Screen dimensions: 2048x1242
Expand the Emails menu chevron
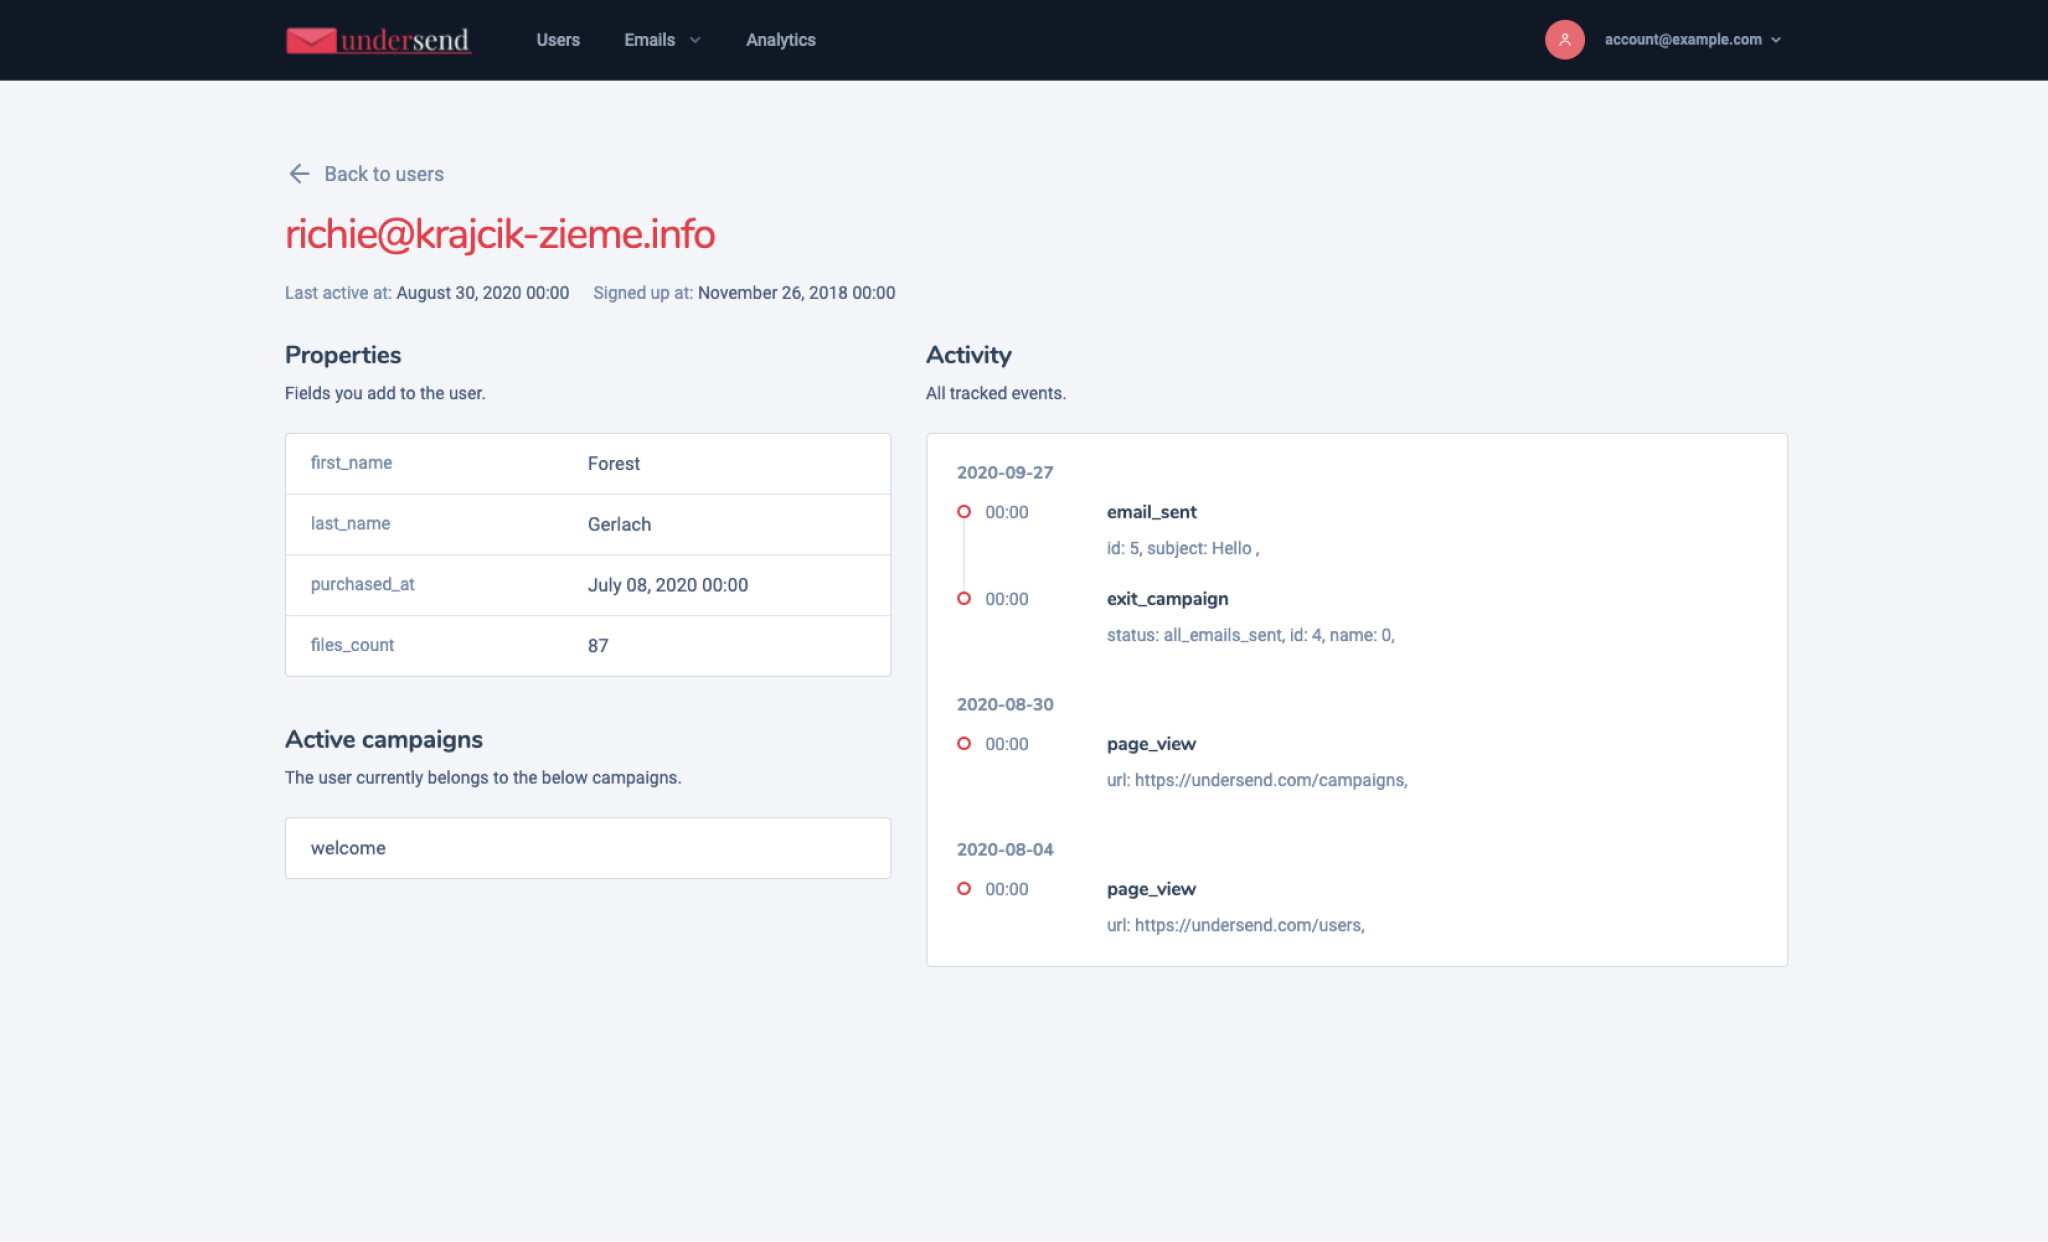click(x=695, y=40)
